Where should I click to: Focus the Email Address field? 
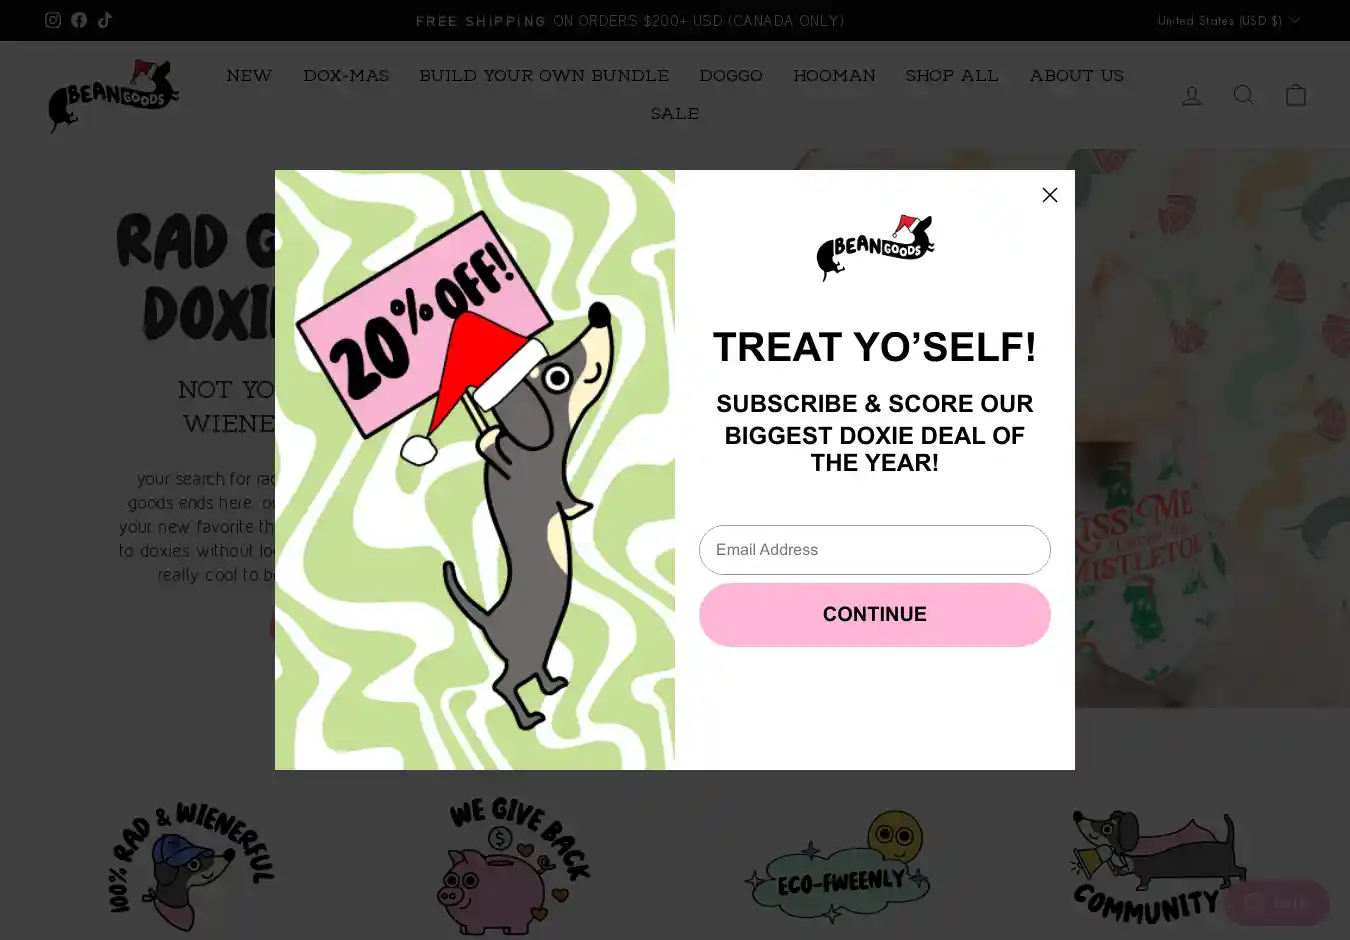point(875,550)
